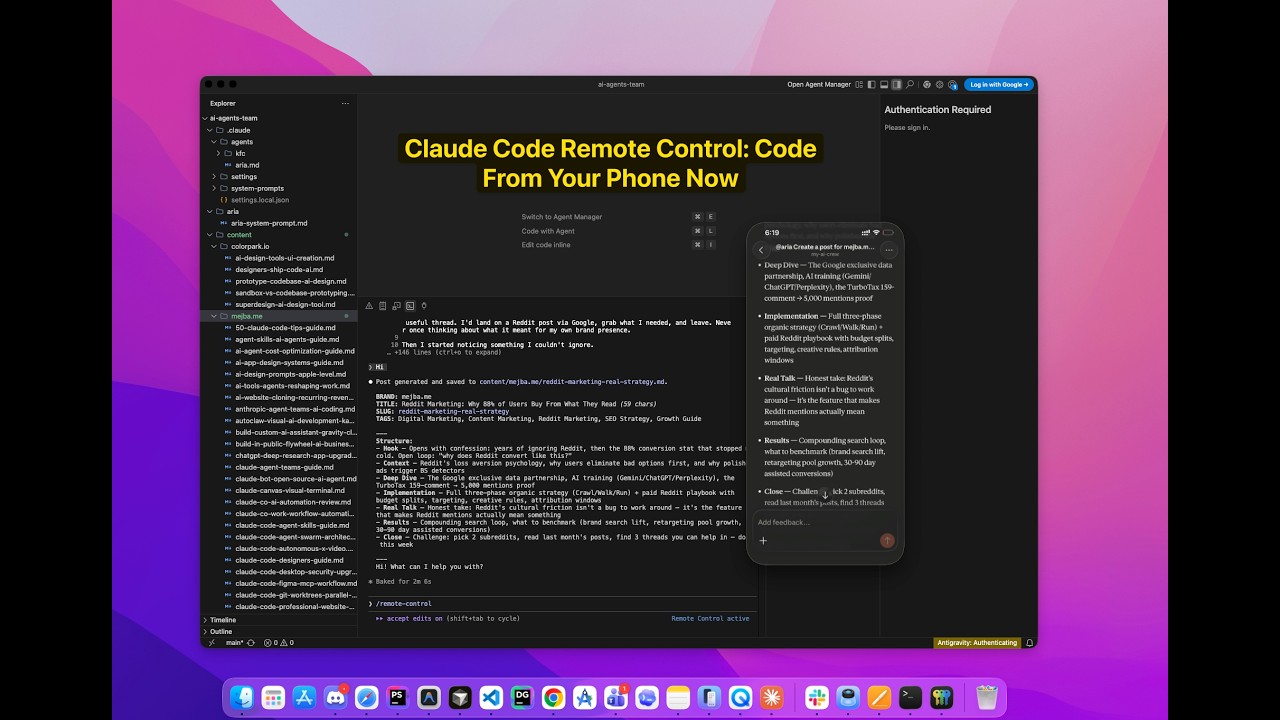Open aria.md file
The width and height of the screenshot is (1280, 720).
[247, 165]
